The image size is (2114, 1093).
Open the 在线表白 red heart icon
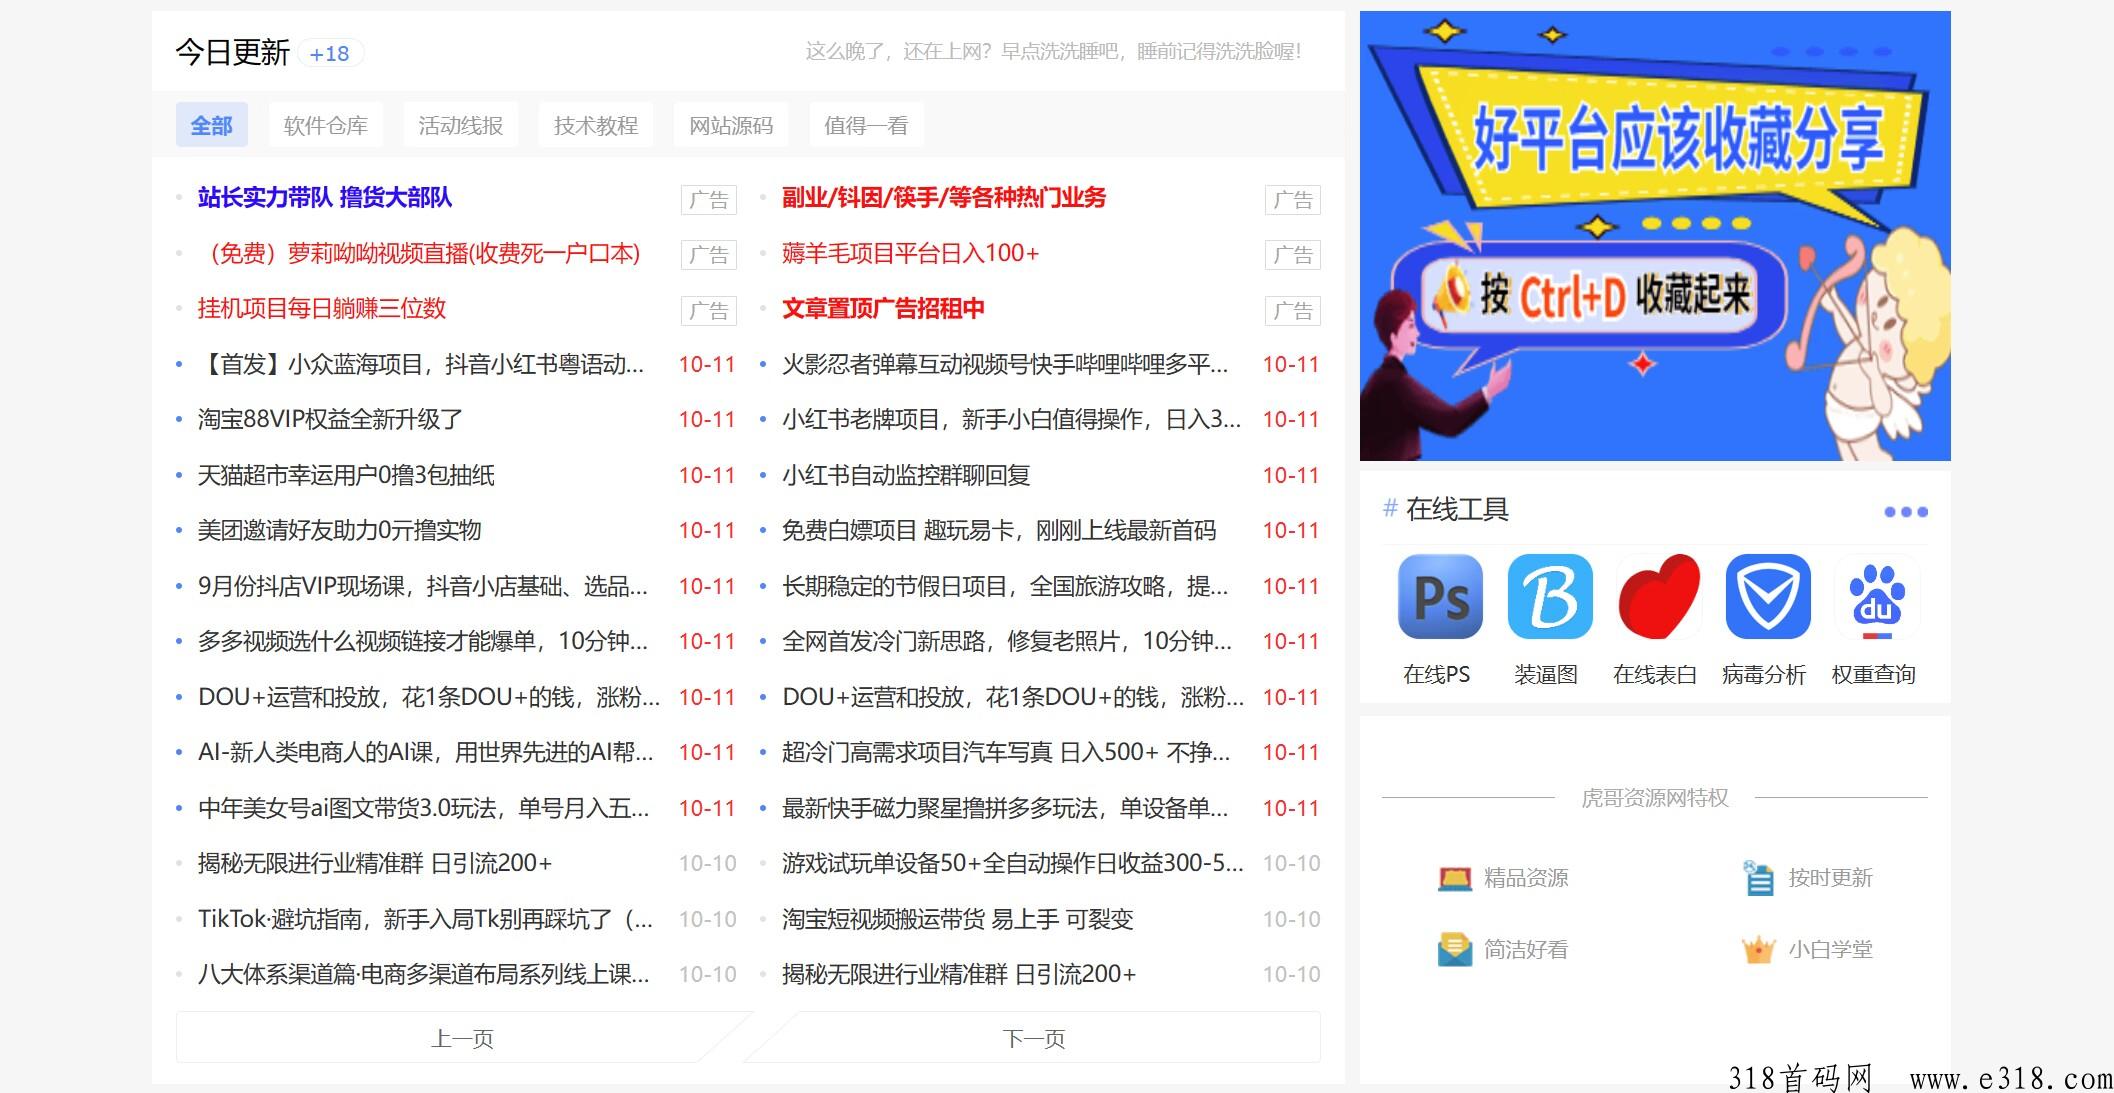click(1657, 597)
